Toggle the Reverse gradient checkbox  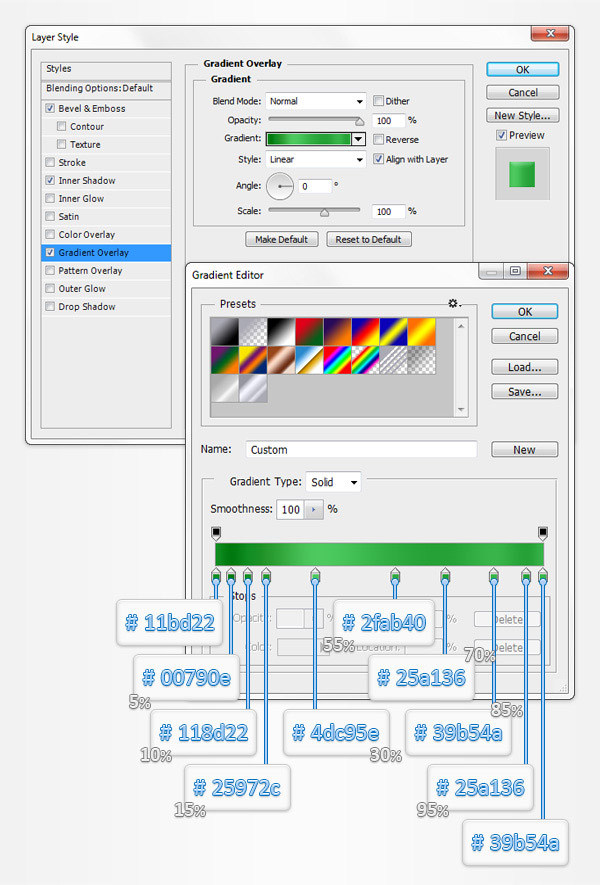[379, 140]
